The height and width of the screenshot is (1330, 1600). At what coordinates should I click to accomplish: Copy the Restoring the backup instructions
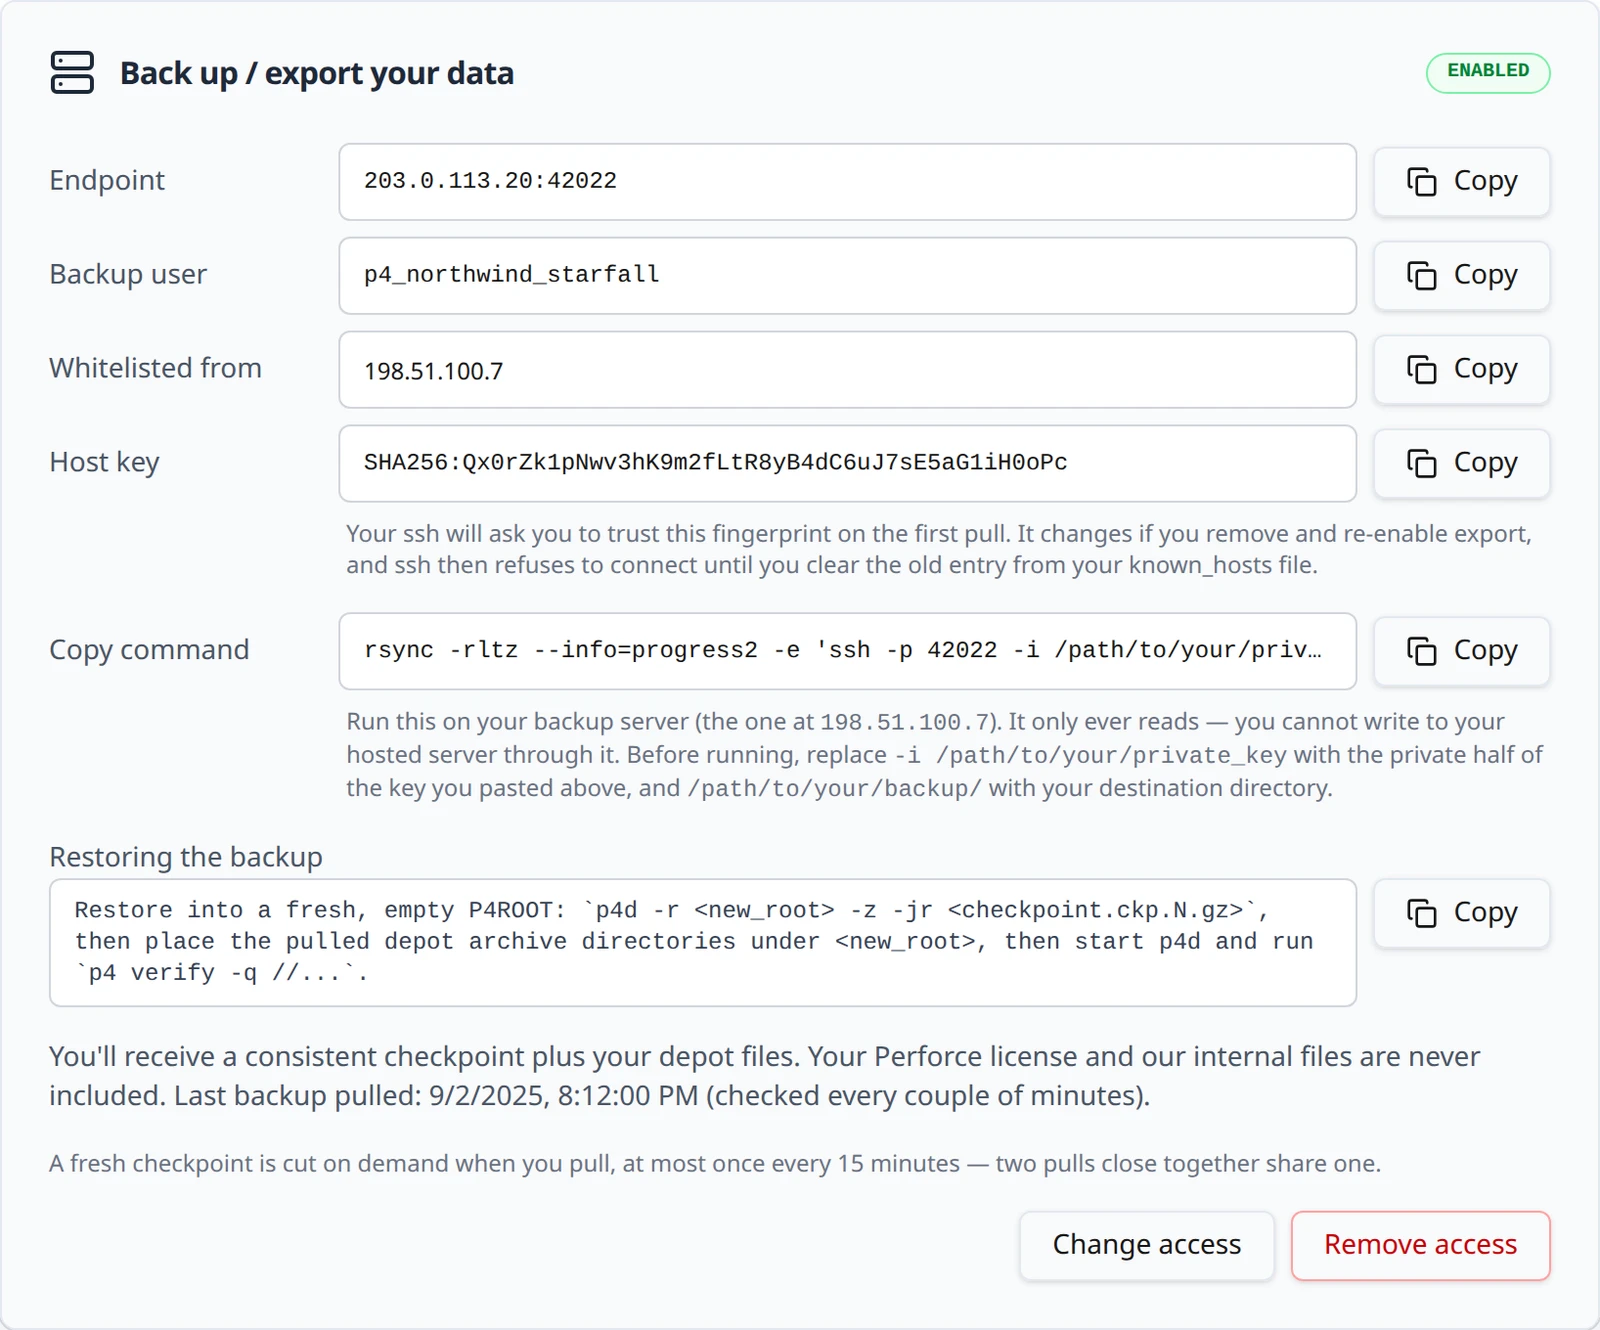click(1461, 913)
